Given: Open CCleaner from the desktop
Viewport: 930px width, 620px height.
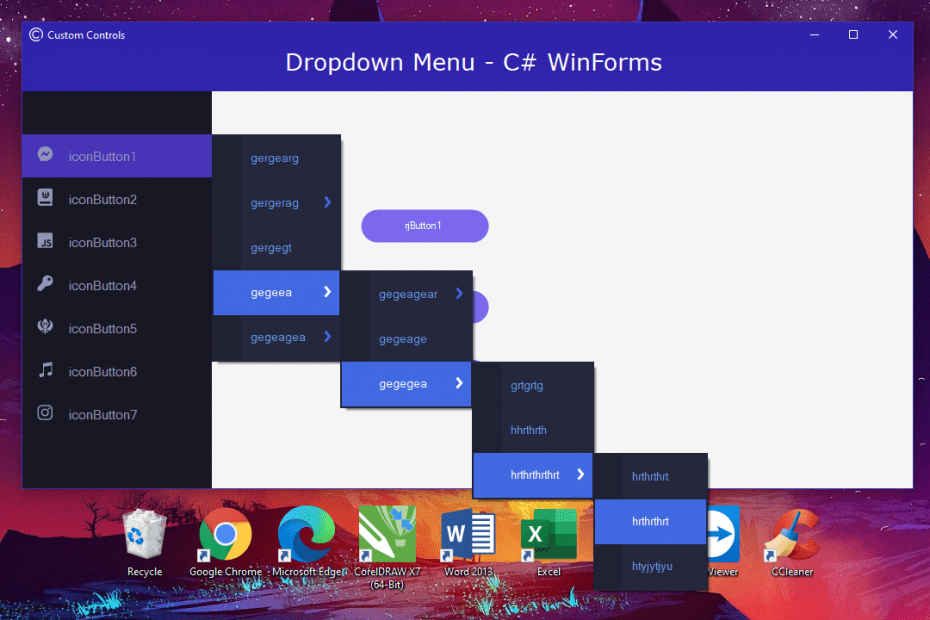Looking at the screenshot, I should coord(791,535).
